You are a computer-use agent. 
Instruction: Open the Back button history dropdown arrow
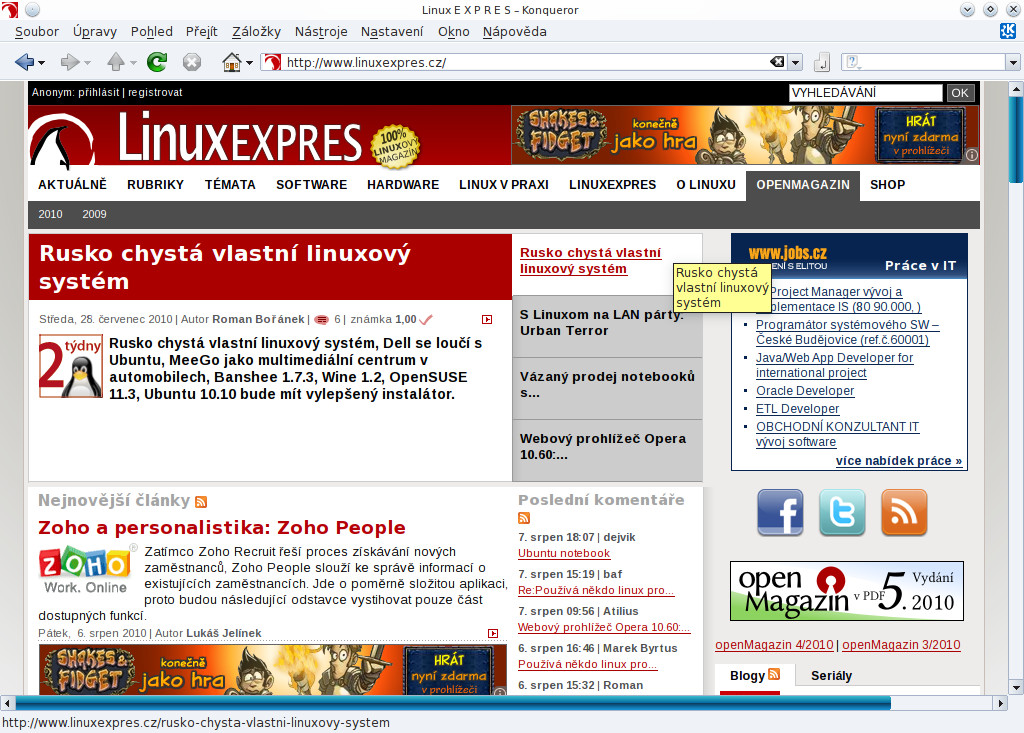click(41, 63)
